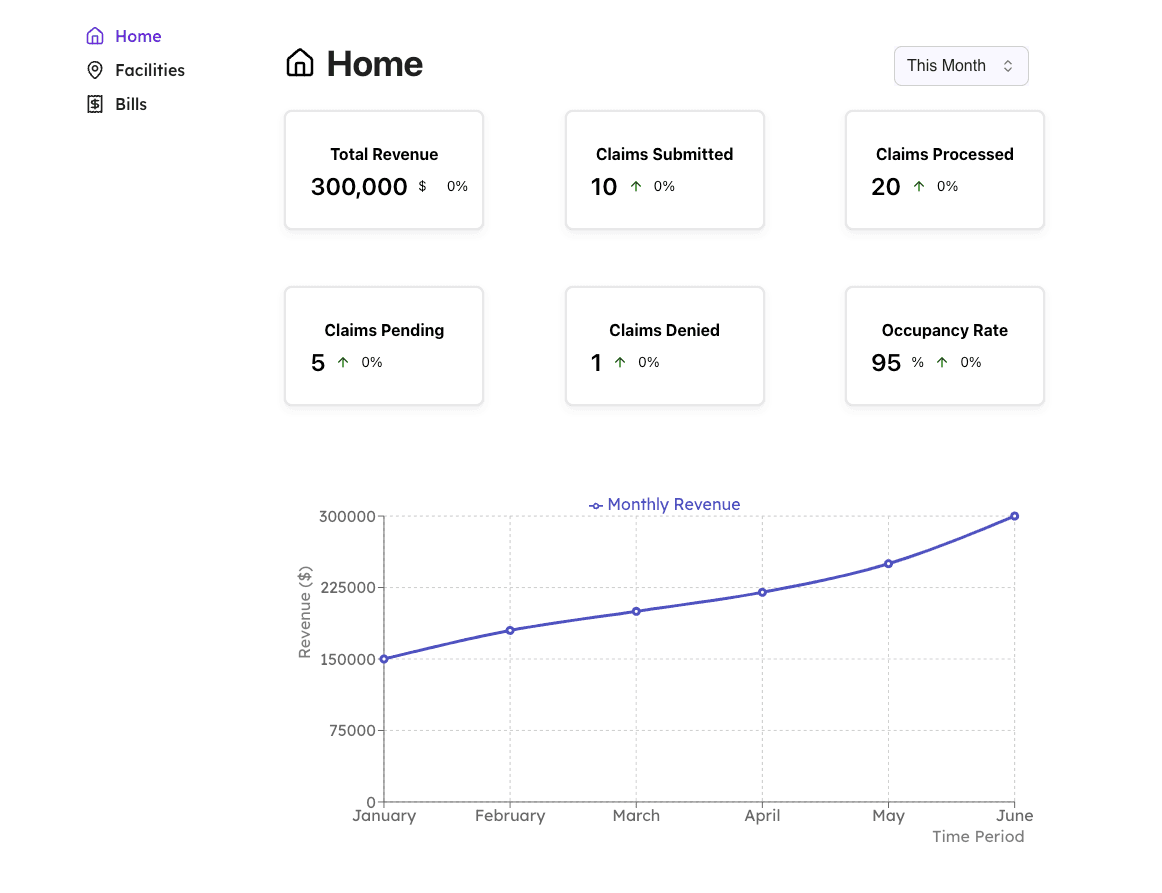Viewport: 1162px width, 893px height.
Task: Click the January data point on the chart
Action: pyautogui.click(x=384, y=659)
